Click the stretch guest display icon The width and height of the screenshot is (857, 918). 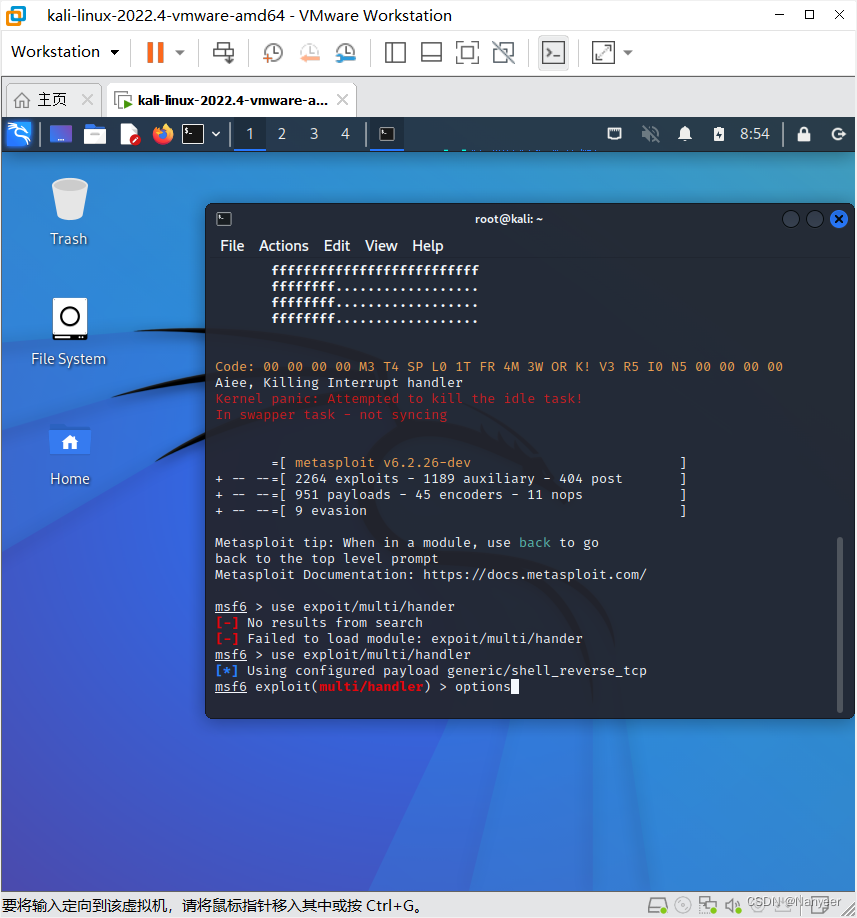coord(604,53)
